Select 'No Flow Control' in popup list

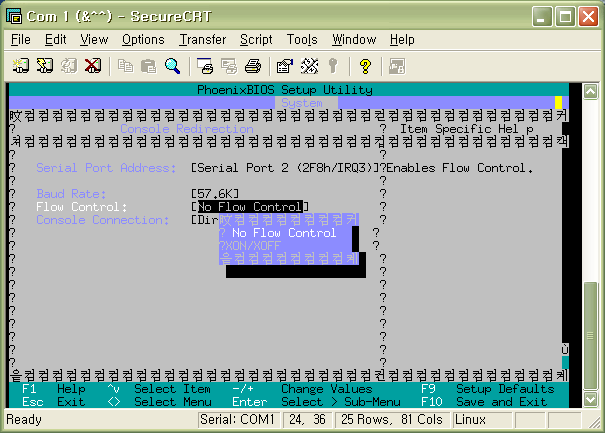[x=284, y=233]
